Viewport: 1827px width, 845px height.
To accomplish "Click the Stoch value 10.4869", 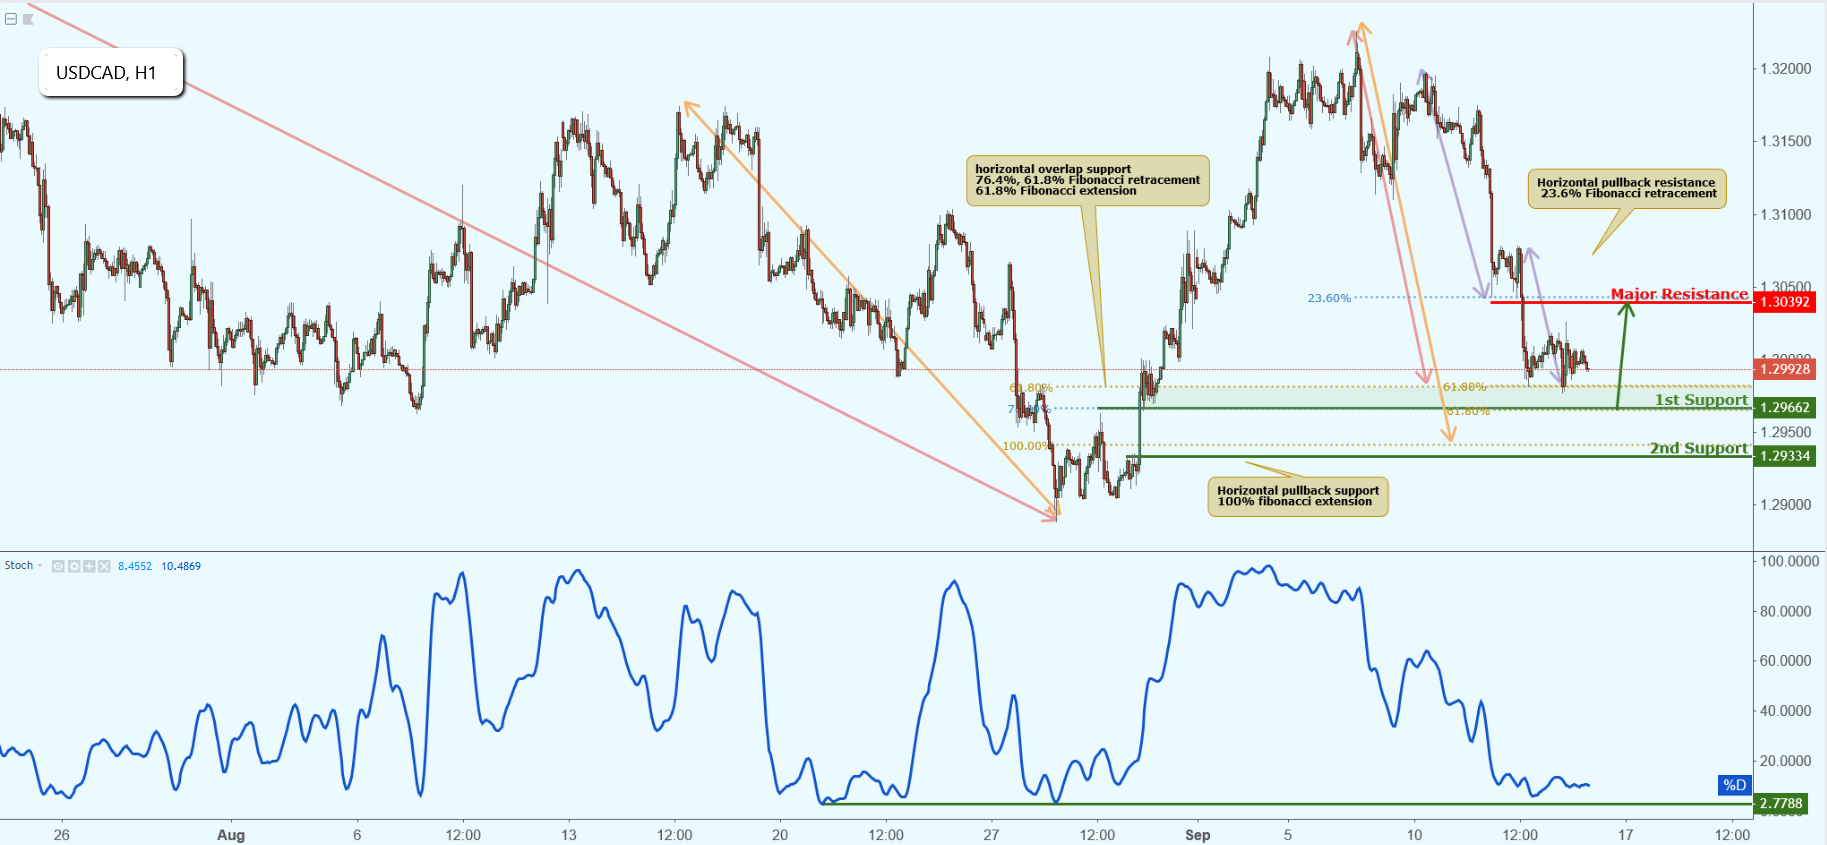I will point(181,566).
